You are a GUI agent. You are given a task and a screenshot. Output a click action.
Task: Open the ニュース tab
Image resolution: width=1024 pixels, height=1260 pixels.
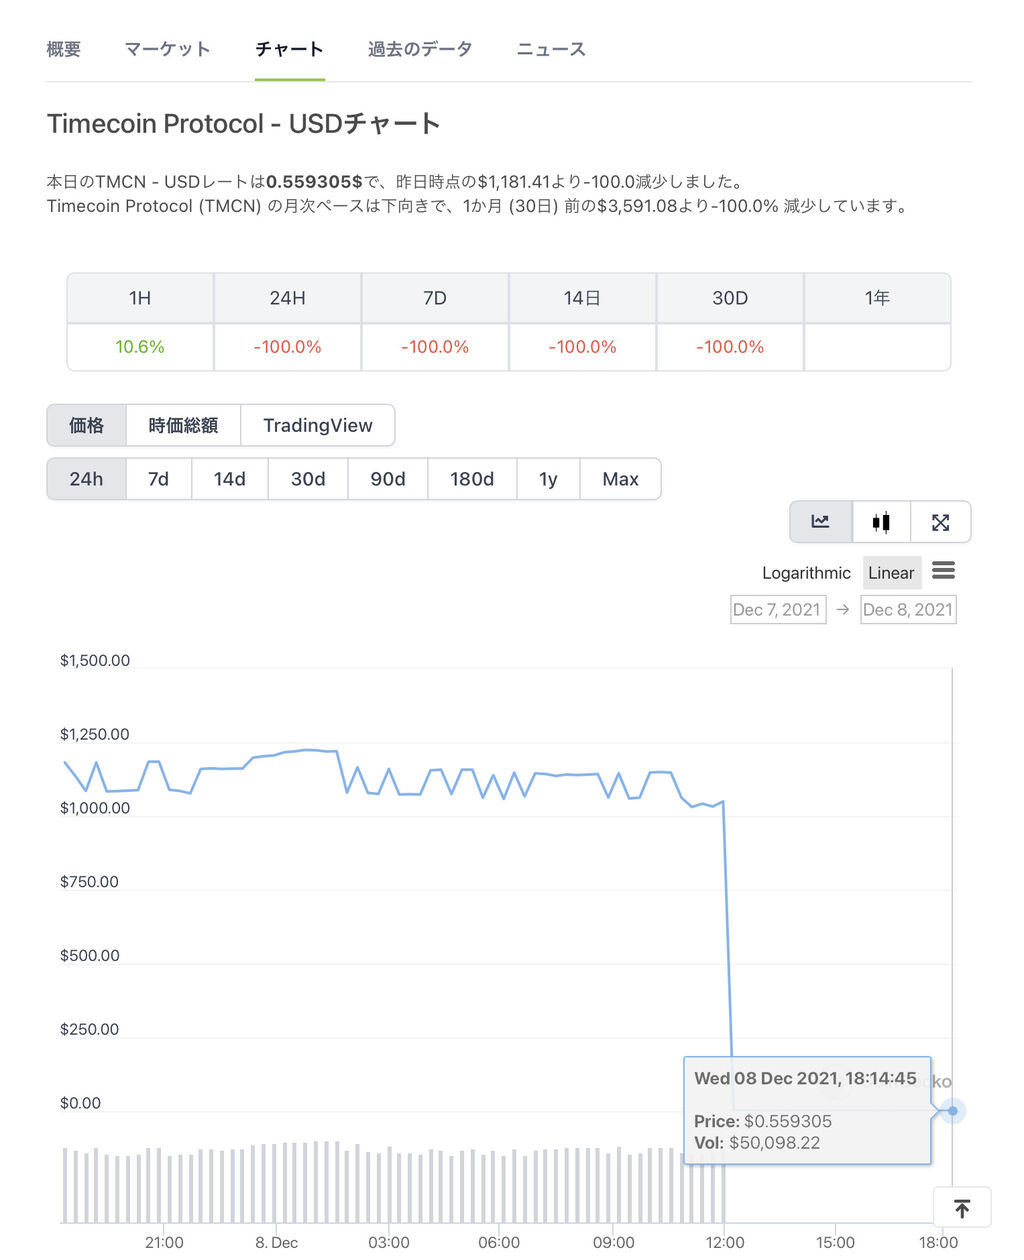(x=551, y=49)
